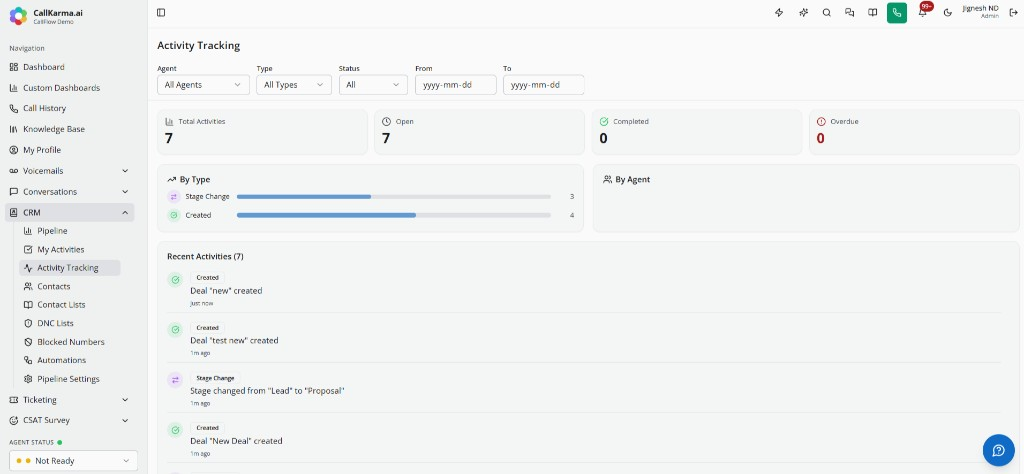Open the sparkles AI assistant icon
1024x474 pixels.
[803, 12]
